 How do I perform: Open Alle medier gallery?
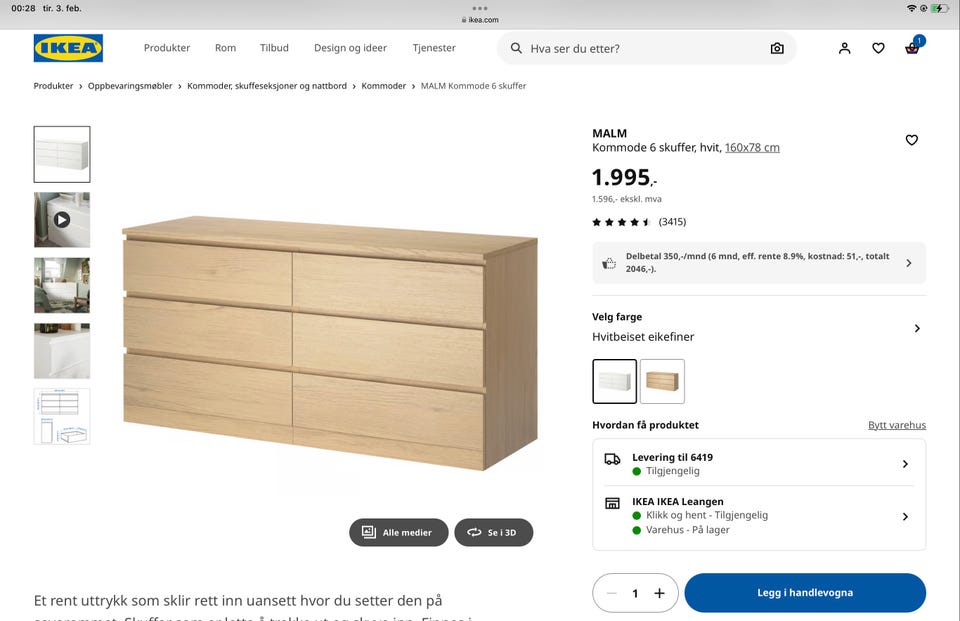point(399,532)
